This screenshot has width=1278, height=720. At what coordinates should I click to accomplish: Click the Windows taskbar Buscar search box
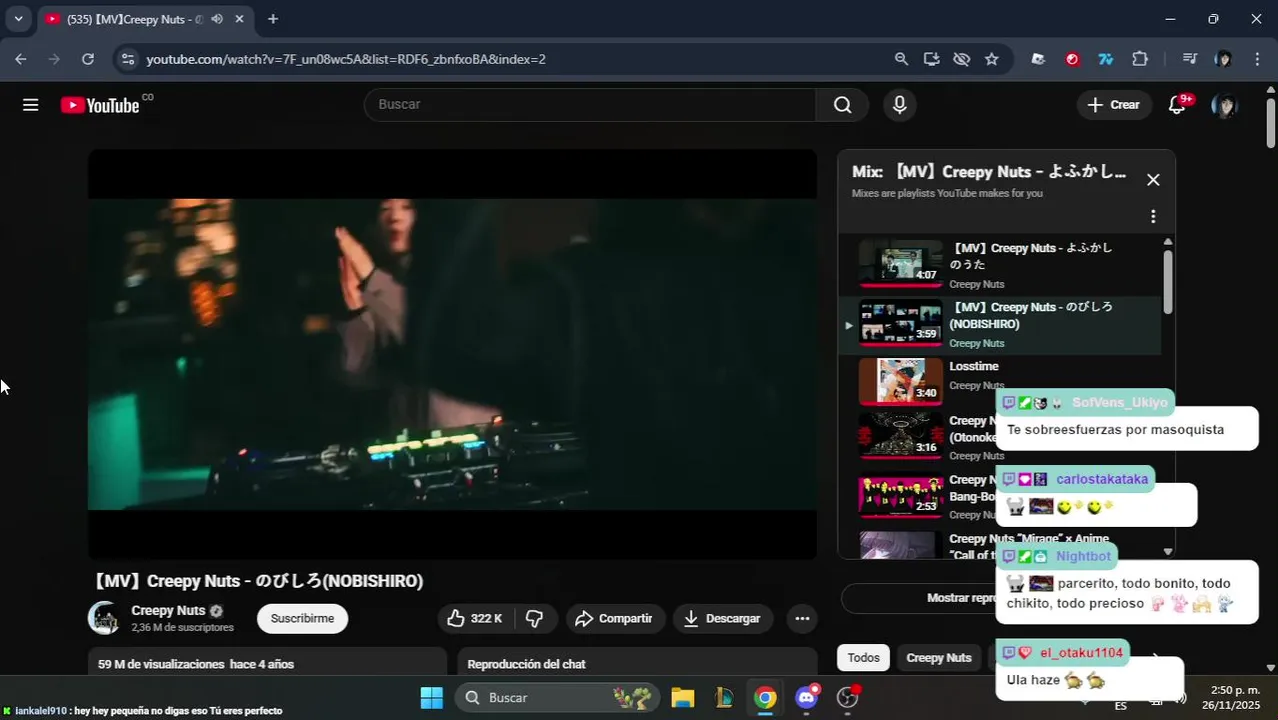coord(557,698)
